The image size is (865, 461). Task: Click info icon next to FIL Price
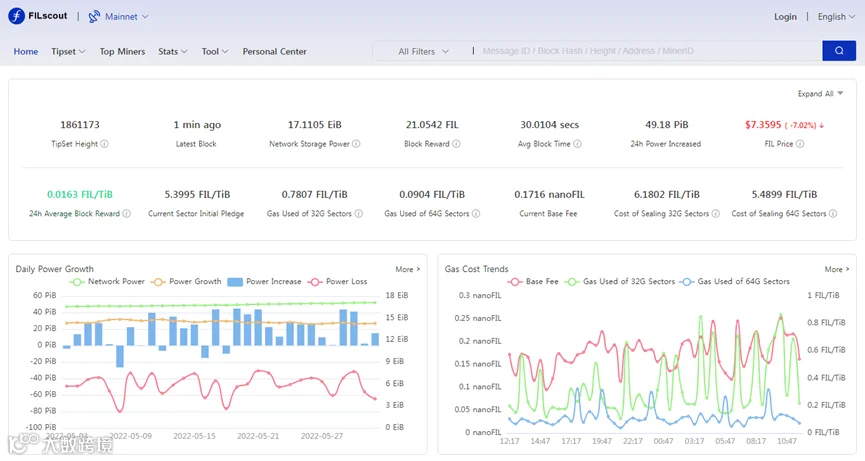coord(800,144)
